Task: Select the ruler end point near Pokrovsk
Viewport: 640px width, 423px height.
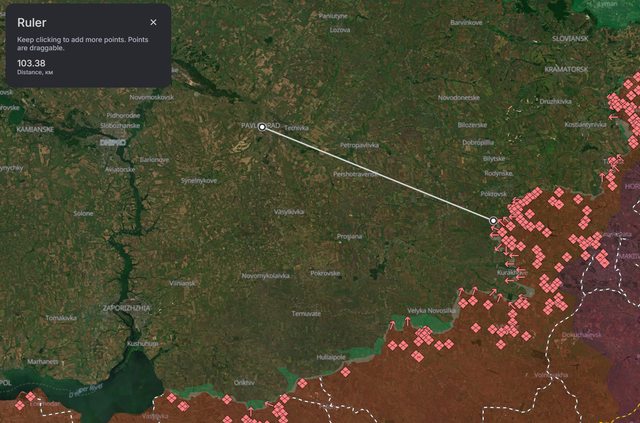Action: click(x=494, y=220)
